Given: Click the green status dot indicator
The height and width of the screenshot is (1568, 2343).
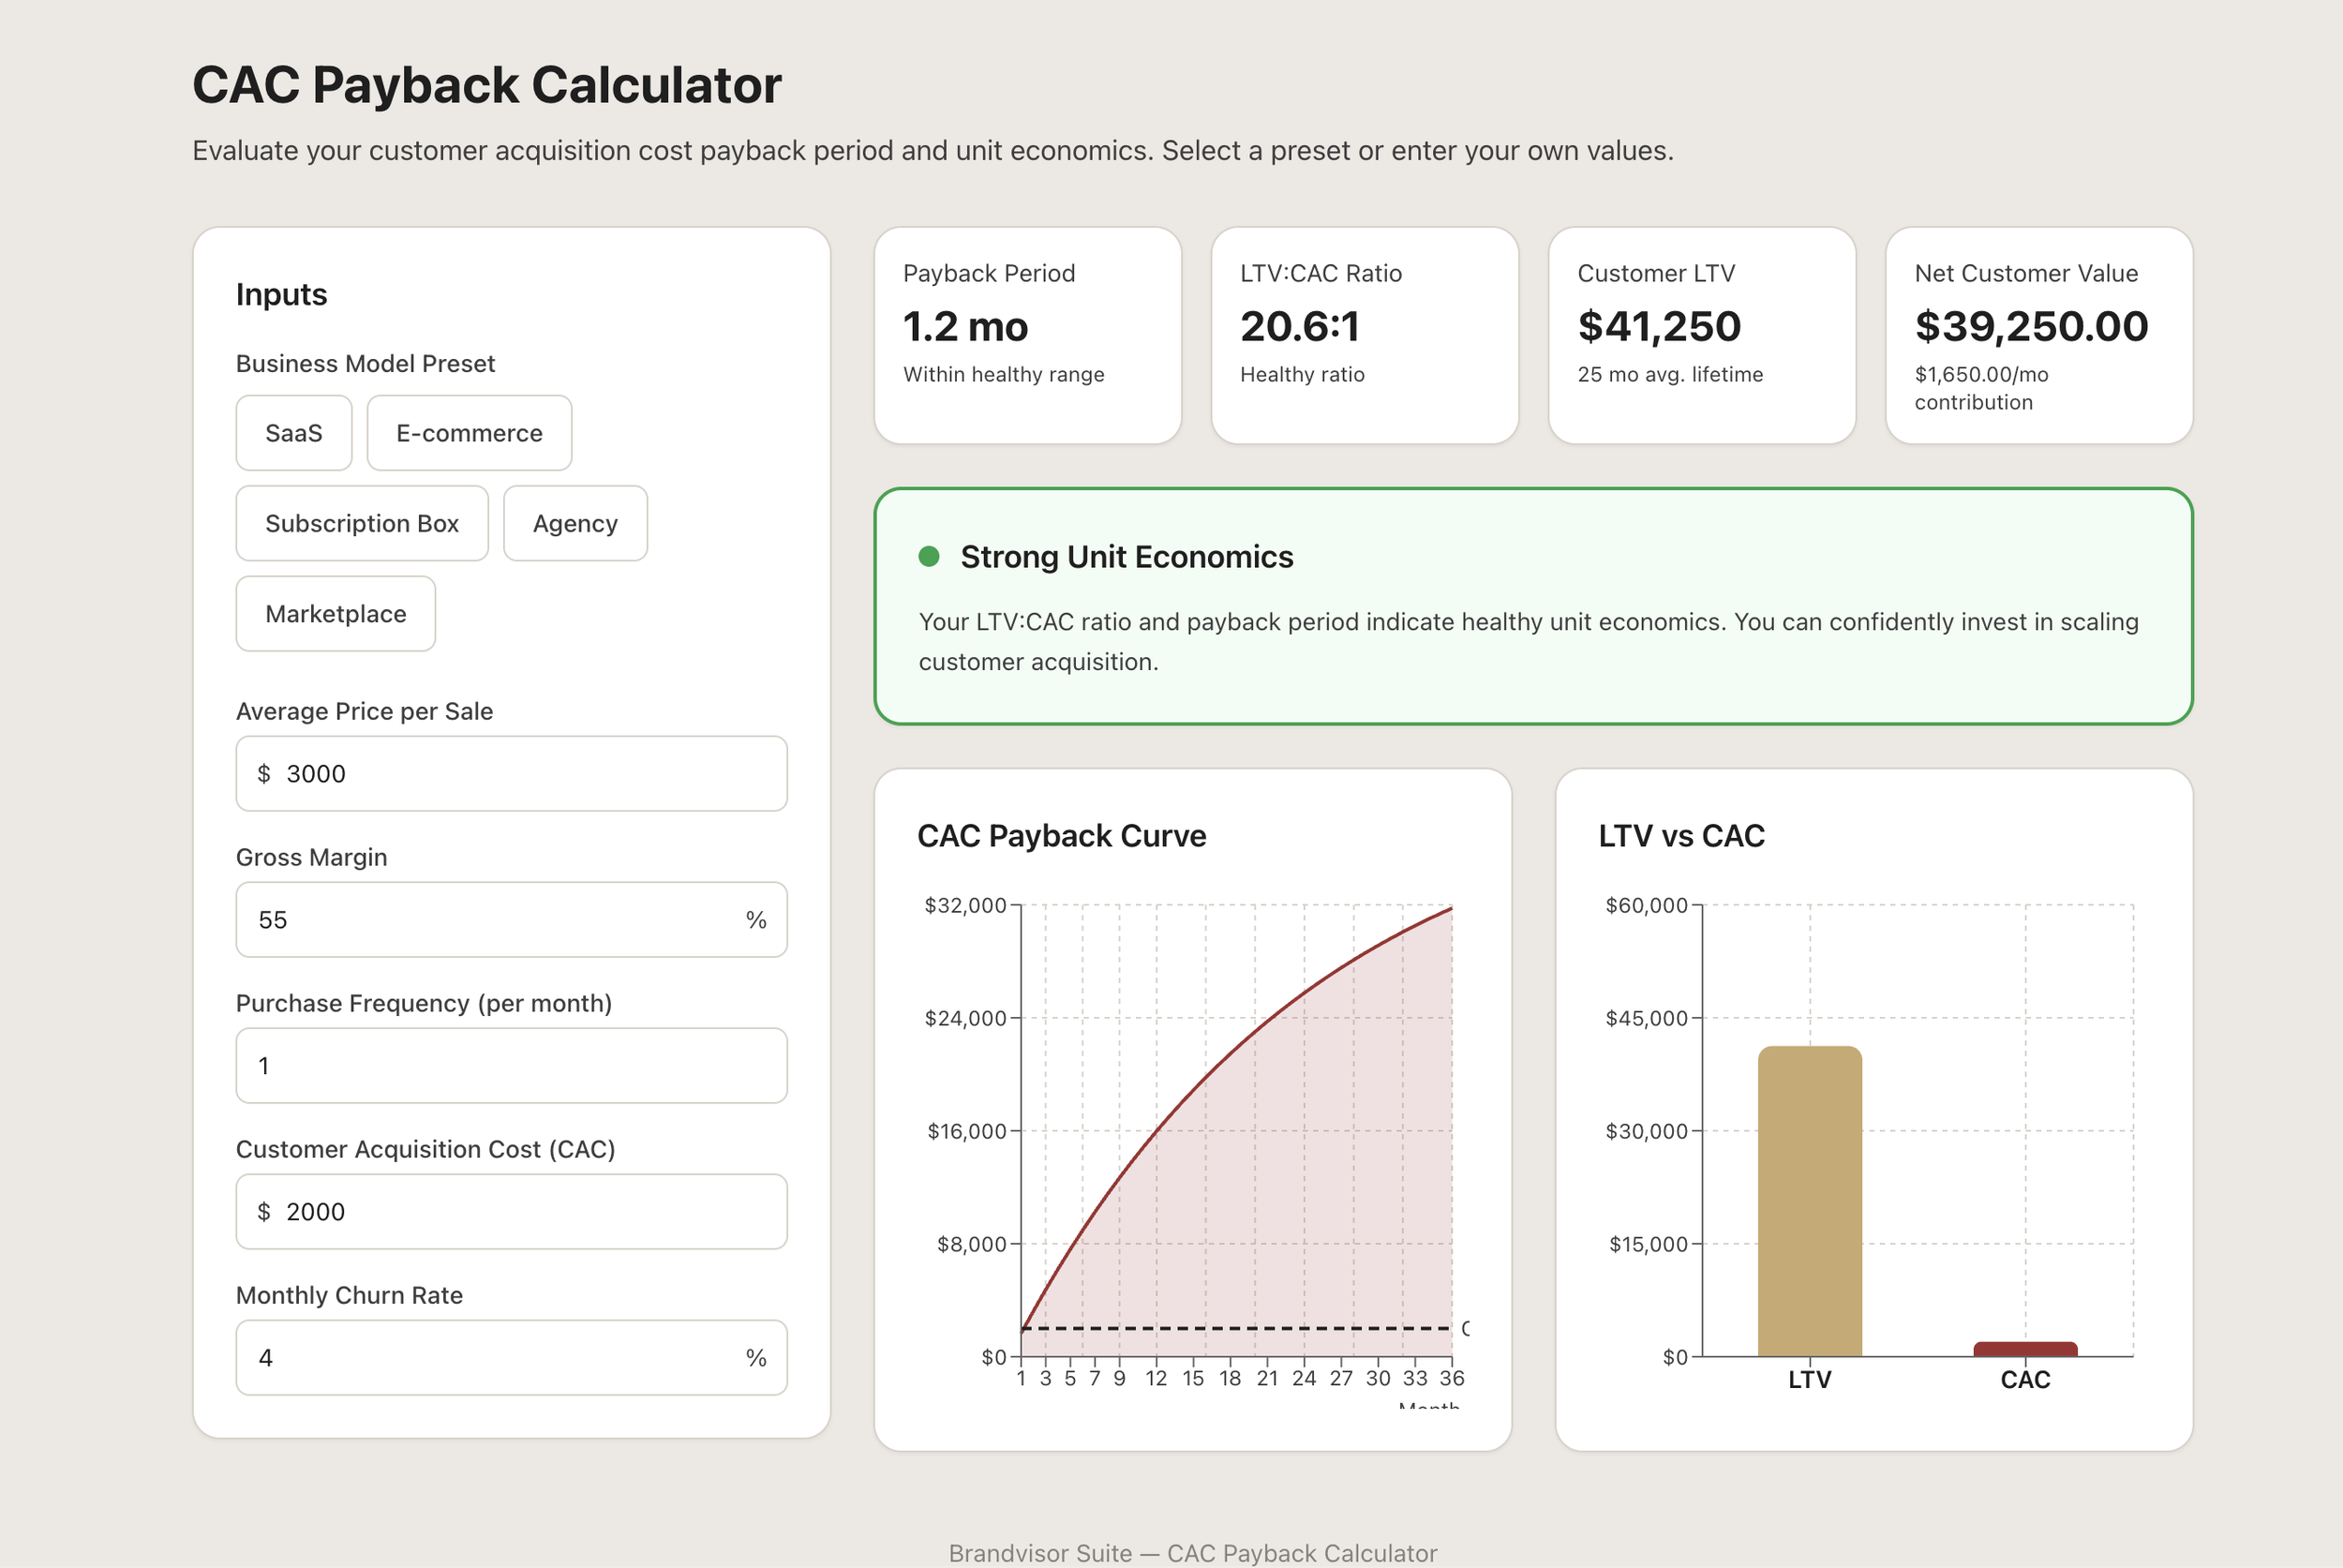Looking at the screenshot, I should pos(929,556).
